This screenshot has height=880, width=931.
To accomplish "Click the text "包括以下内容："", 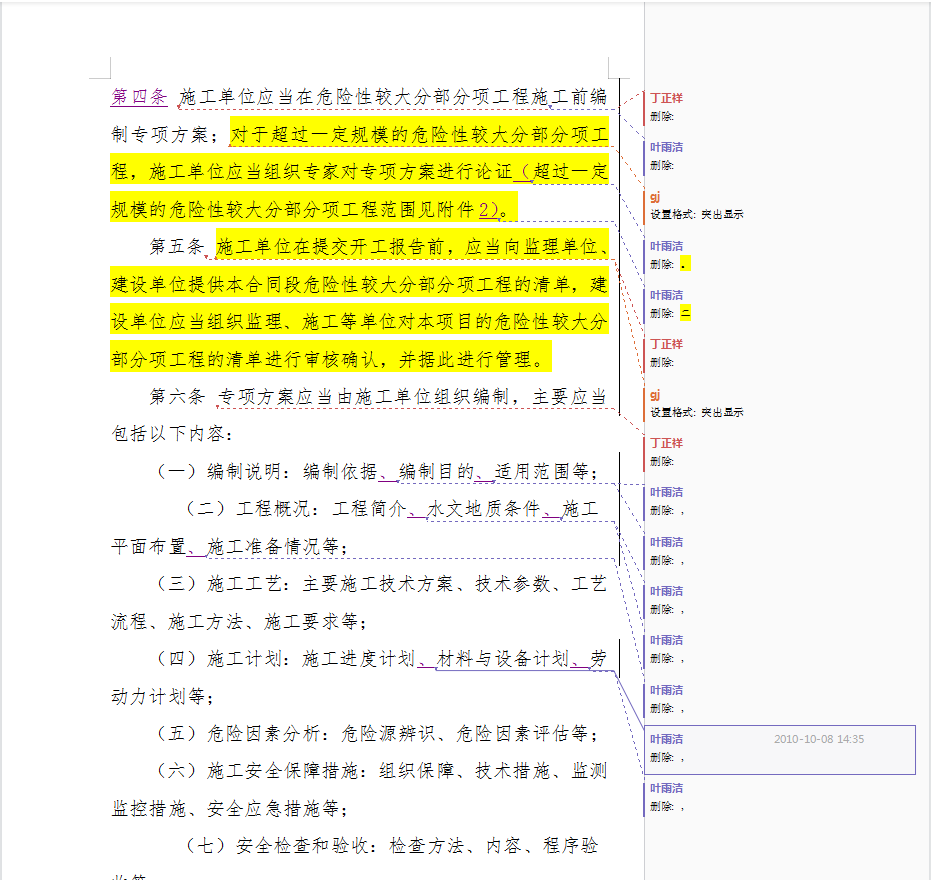I will [x=172, y=433].
